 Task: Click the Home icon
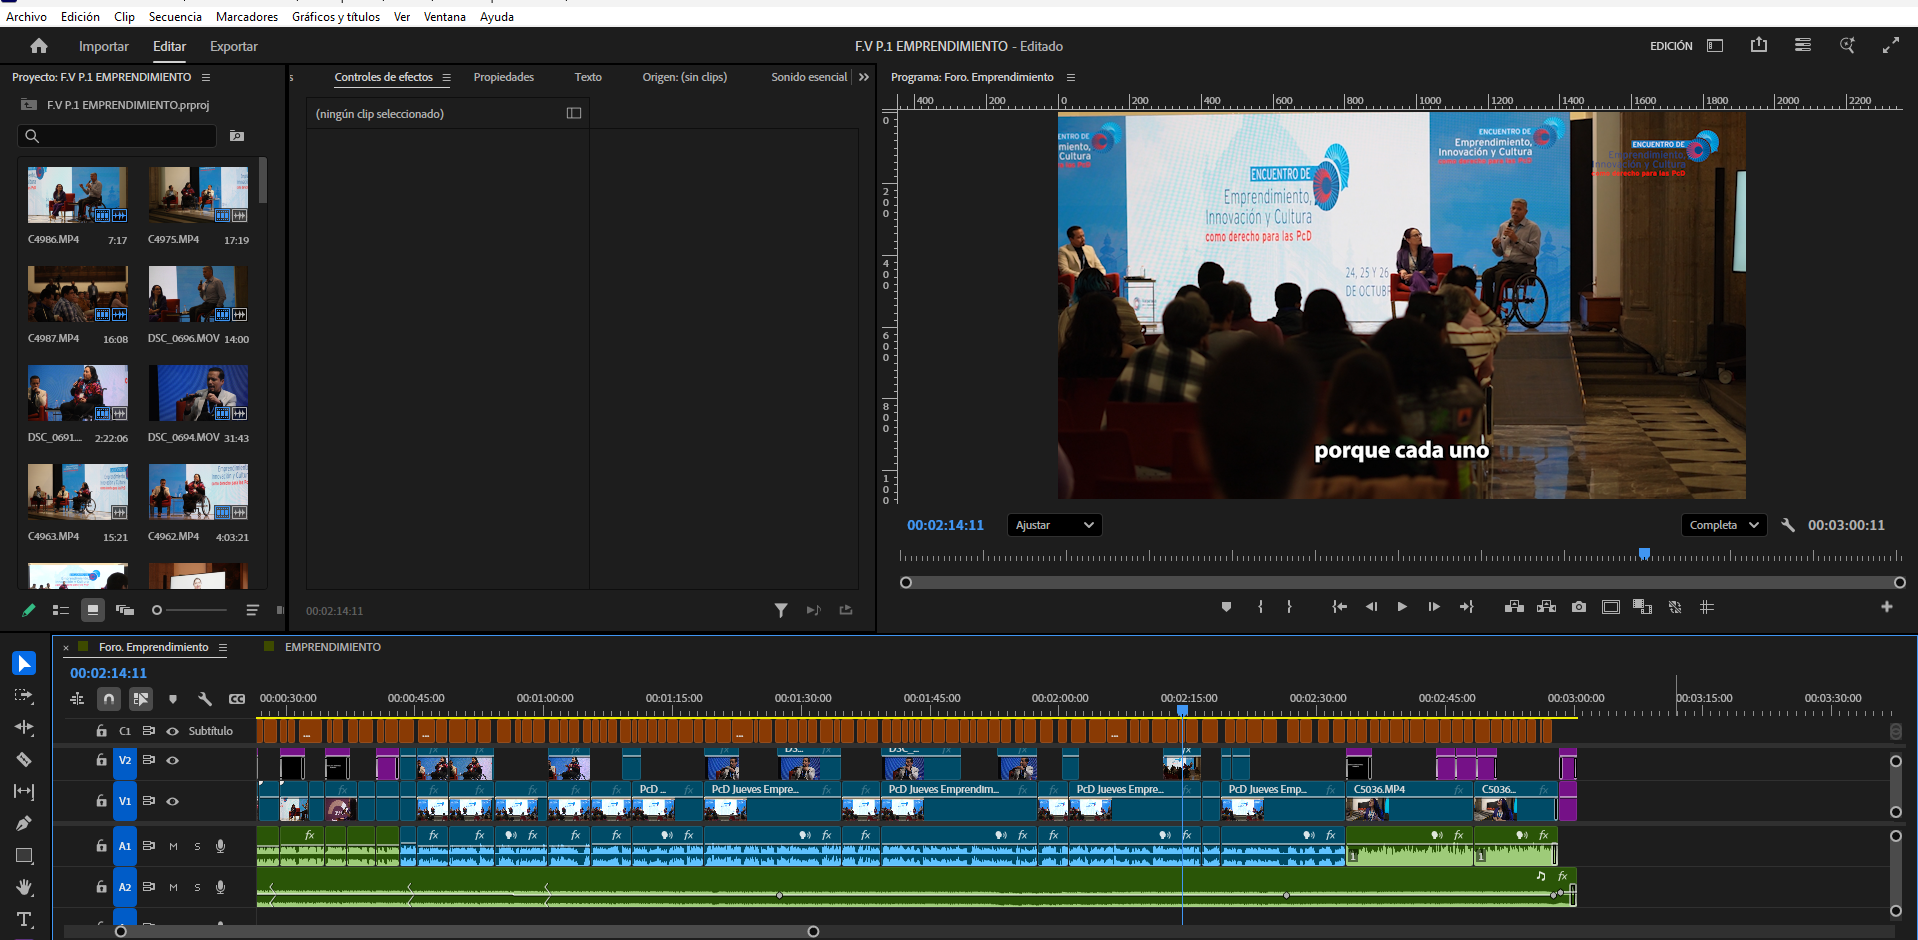[x=39, y=46]
